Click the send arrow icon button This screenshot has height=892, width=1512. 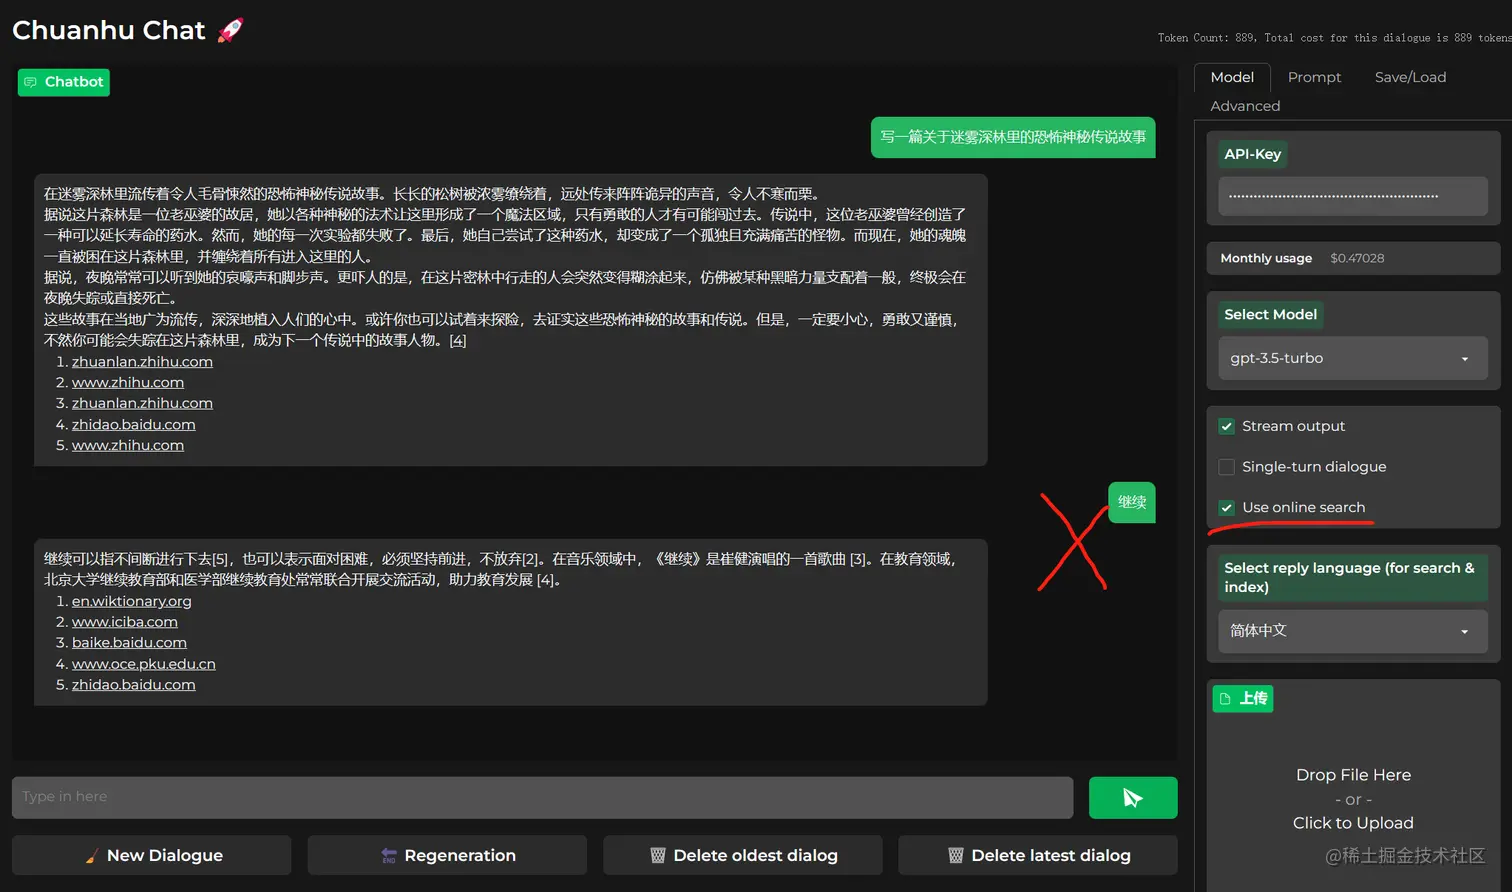tap(1132, 797)
